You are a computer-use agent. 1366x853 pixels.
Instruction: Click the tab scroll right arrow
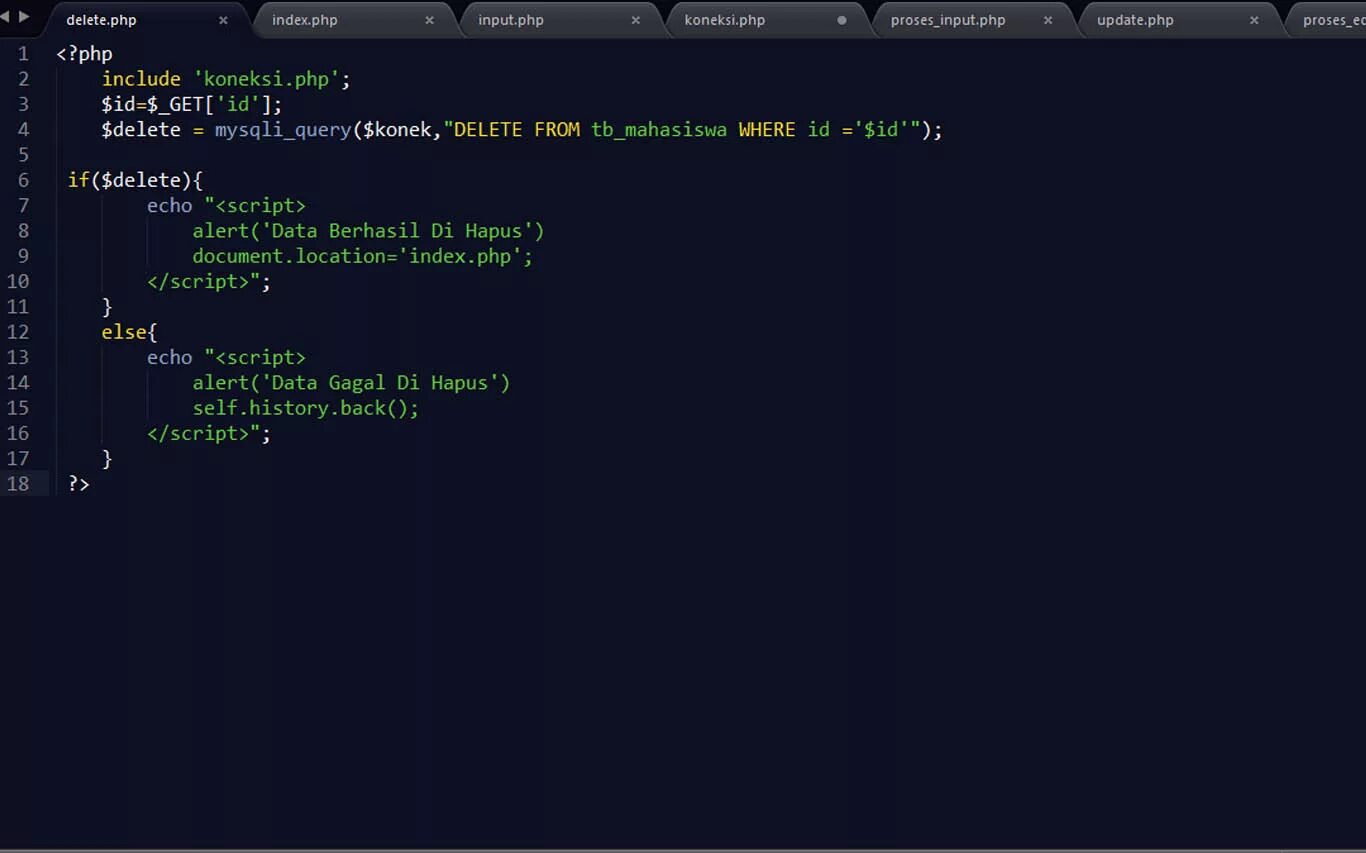tap(24, 17)
